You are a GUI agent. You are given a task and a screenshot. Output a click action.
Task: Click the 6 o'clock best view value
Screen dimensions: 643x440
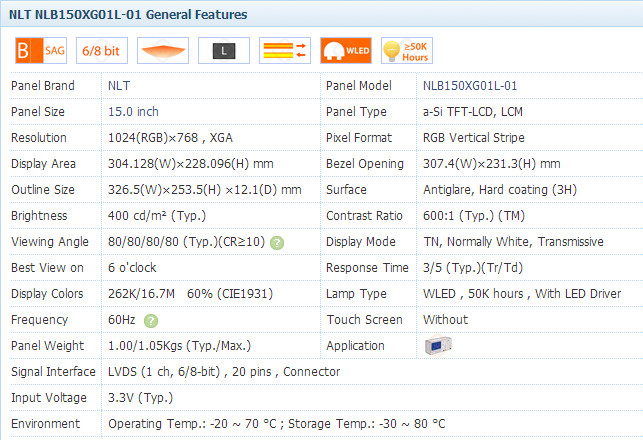(x=132, y=268)
